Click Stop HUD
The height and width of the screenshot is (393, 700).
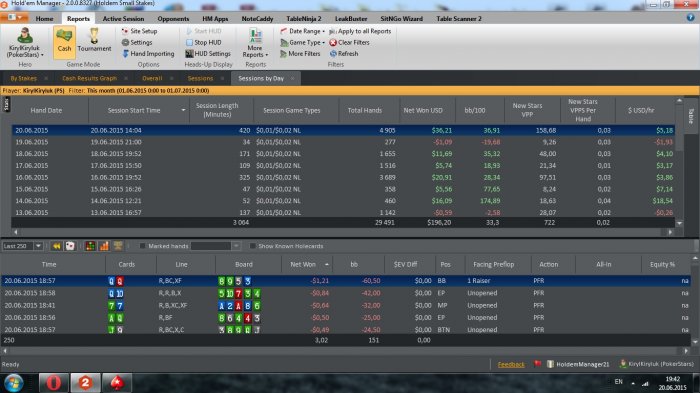[x=204, y=42]
